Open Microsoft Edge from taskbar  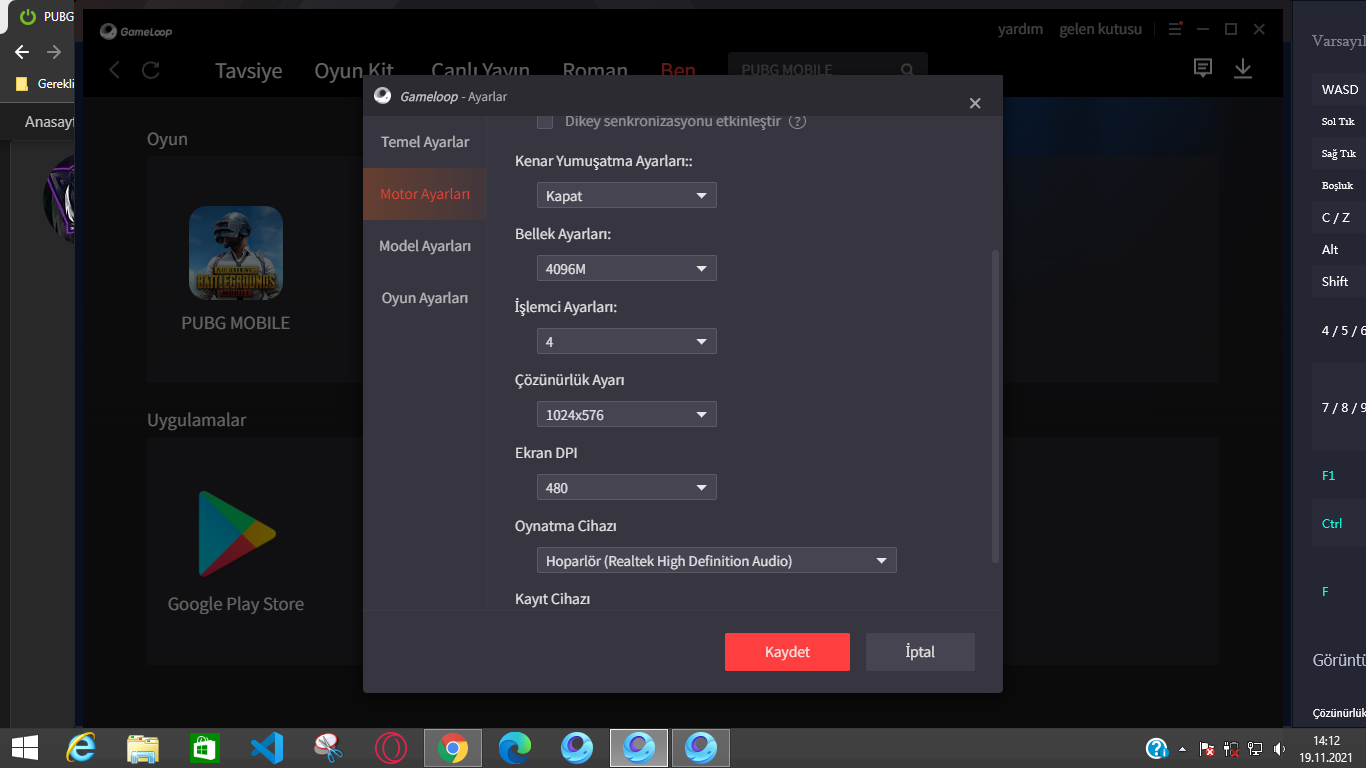[x=515, y=747]
